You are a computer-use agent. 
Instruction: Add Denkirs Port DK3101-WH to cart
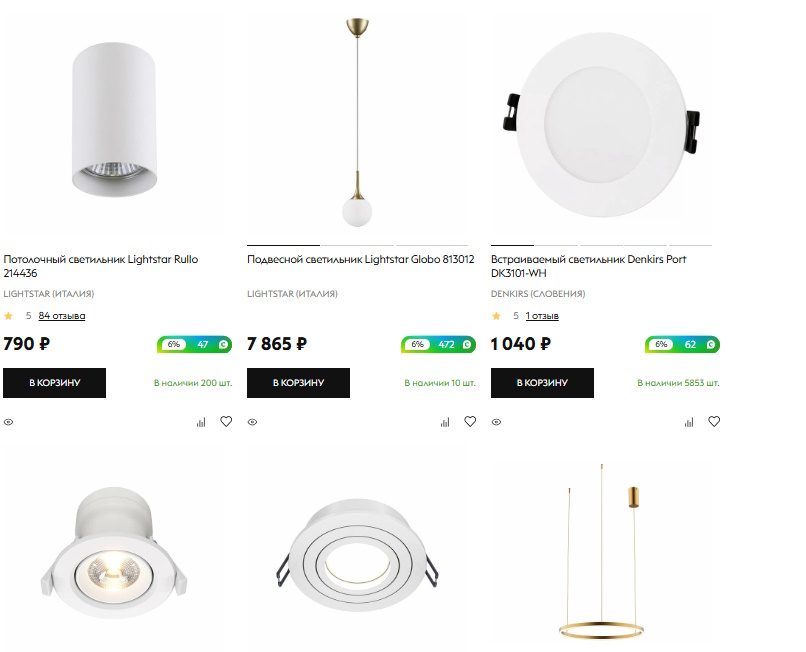(542, 383)
